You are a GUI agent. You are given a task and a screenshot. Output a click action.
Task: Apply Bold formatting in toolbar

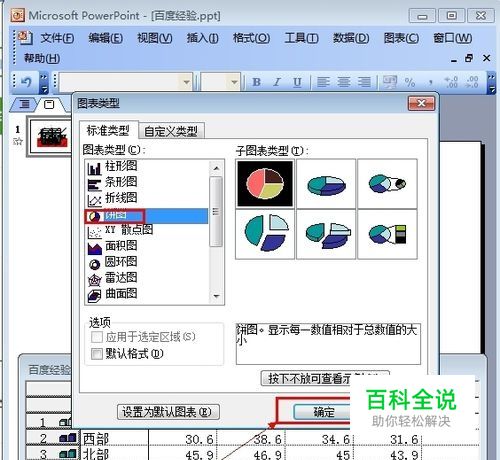tap(256, 82)
